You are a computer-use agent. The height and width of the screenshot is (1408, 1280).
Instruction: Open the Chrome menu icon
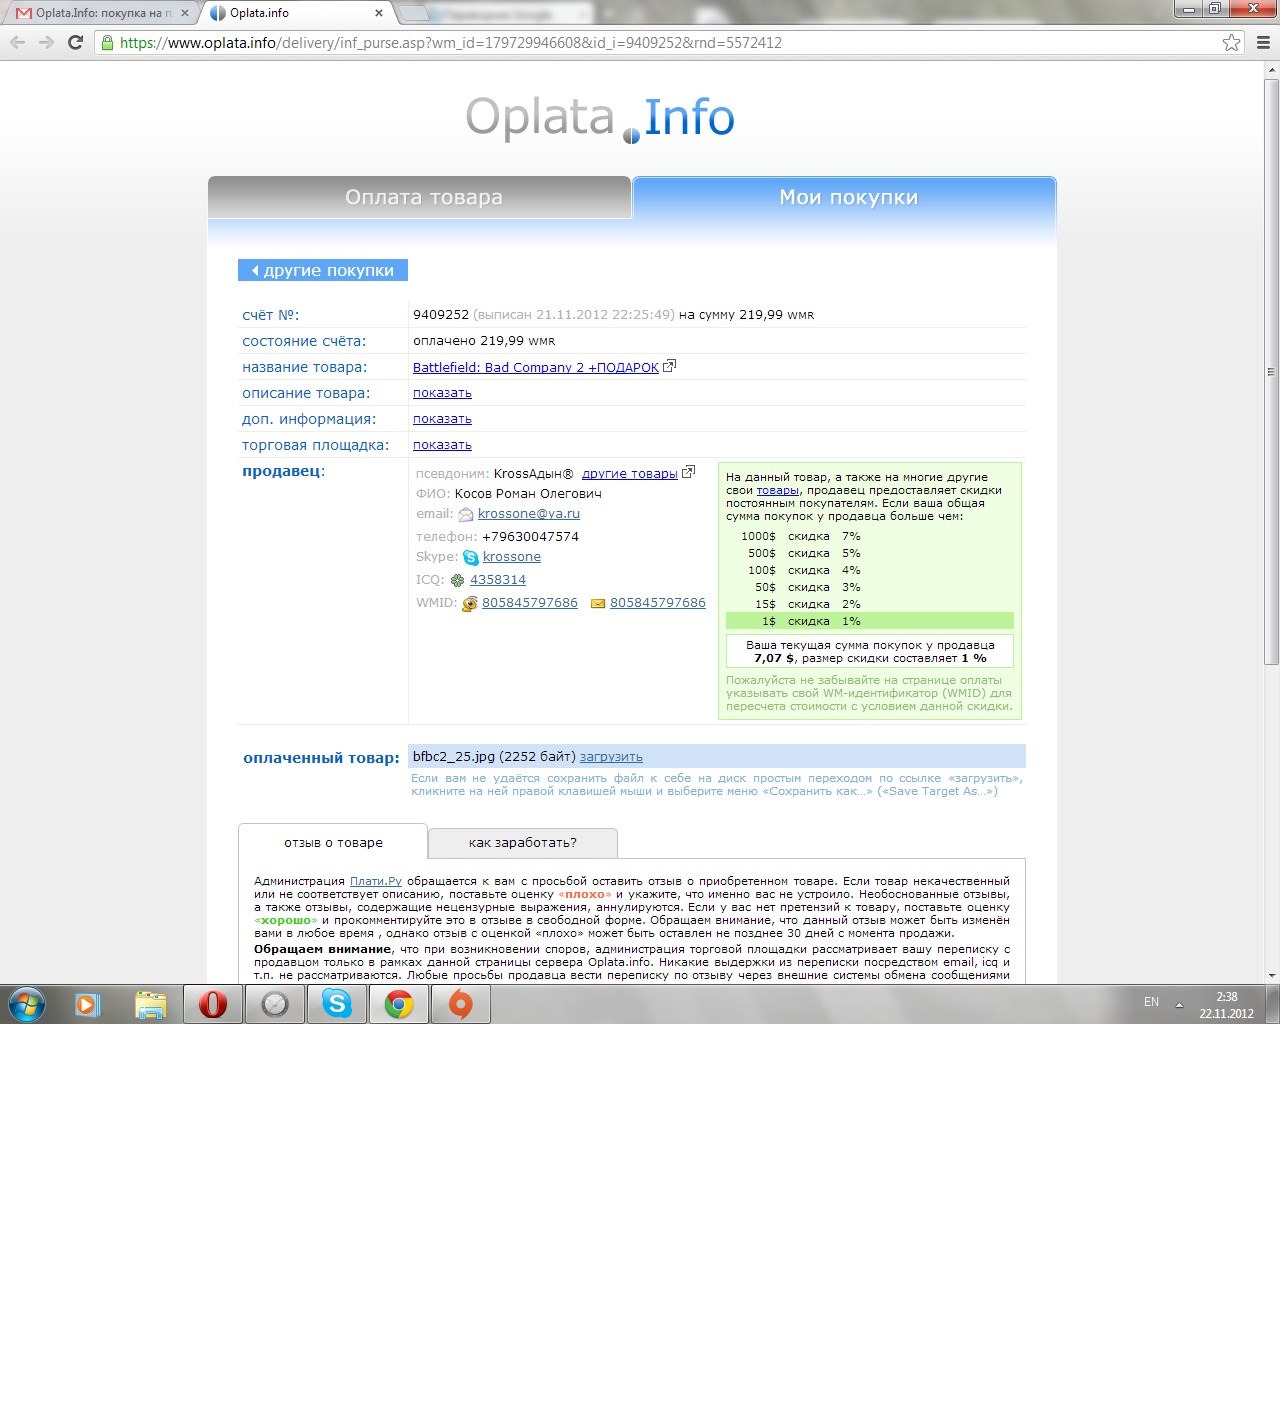pyautogui.click(x=1263, y=42)
